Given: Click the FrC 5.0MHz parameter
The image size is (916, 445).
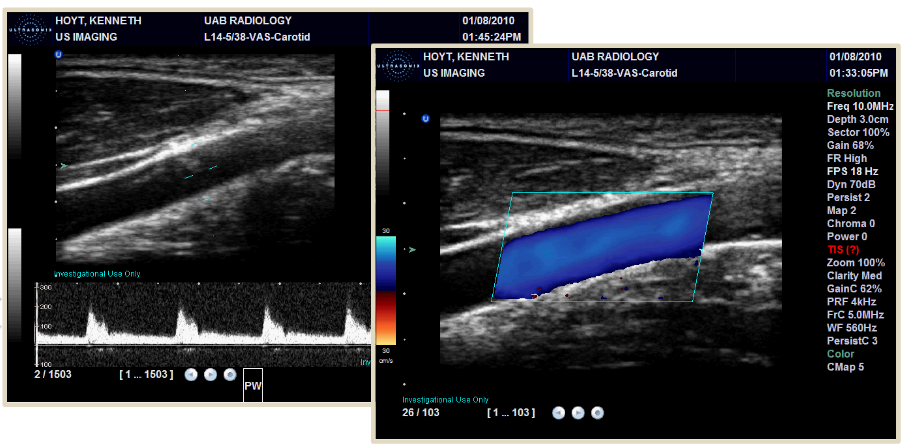Looking at the screenshot, I should coord(855,315).
